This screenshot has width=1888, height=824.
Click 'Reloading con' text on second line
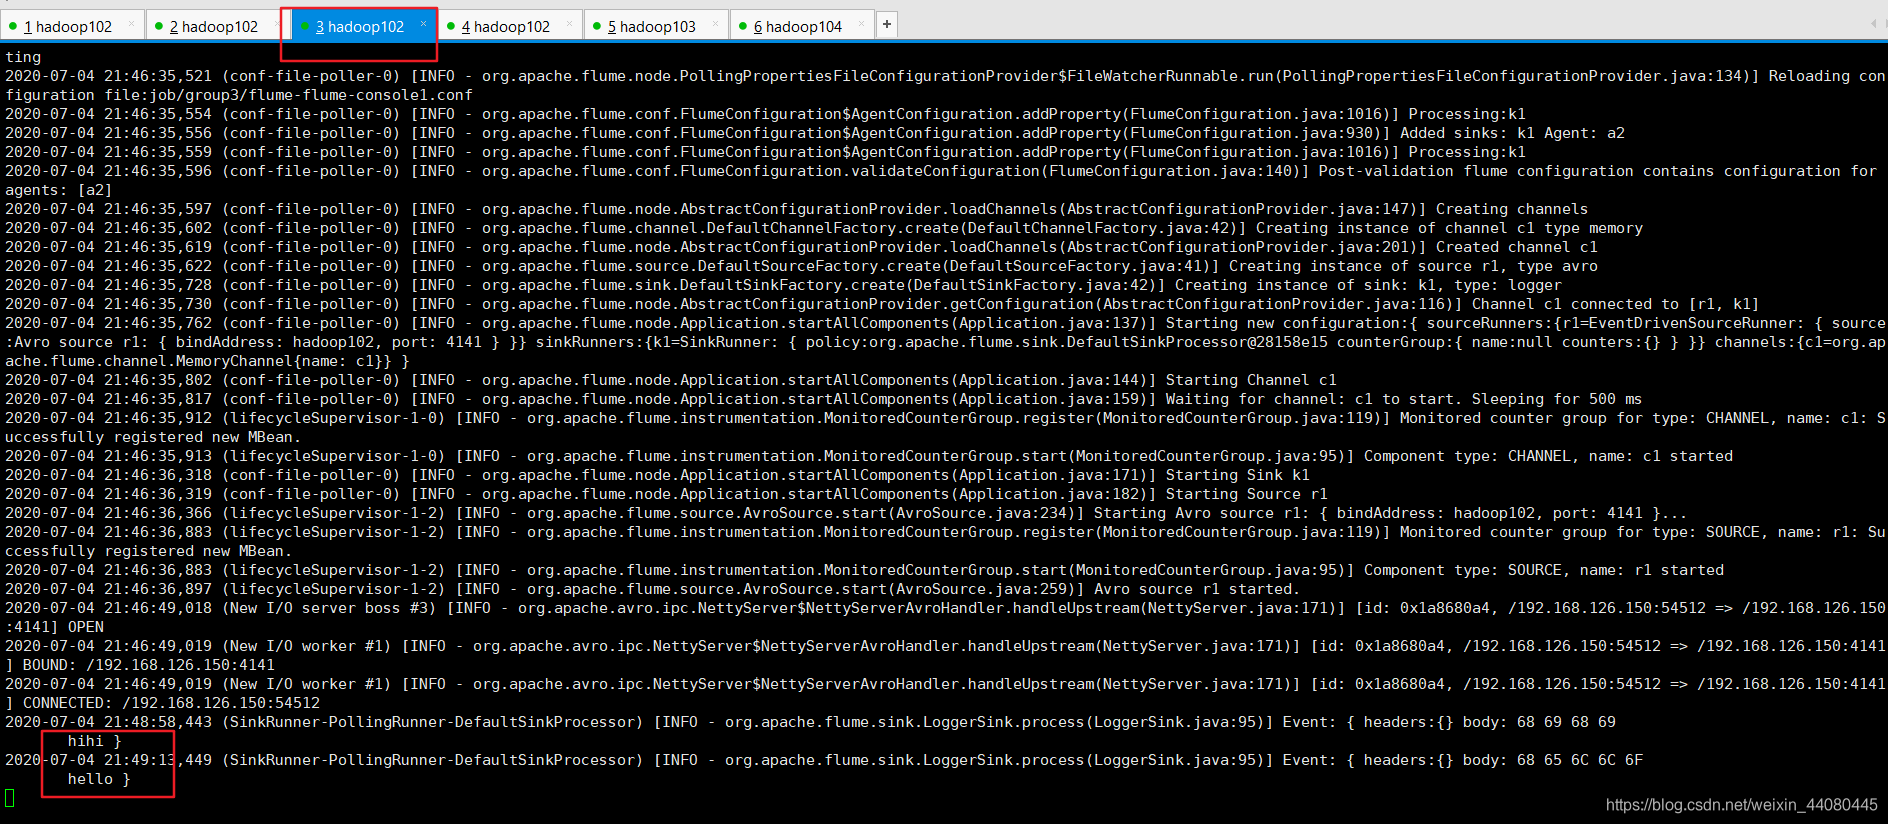(1826, 76)
